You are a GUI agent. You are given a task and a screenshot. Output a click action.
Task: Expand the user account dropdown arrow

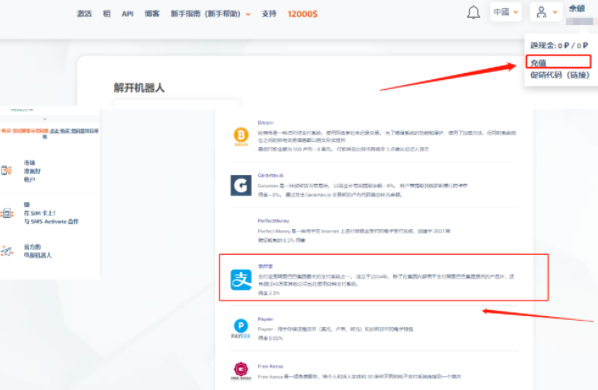pos(555,12)
